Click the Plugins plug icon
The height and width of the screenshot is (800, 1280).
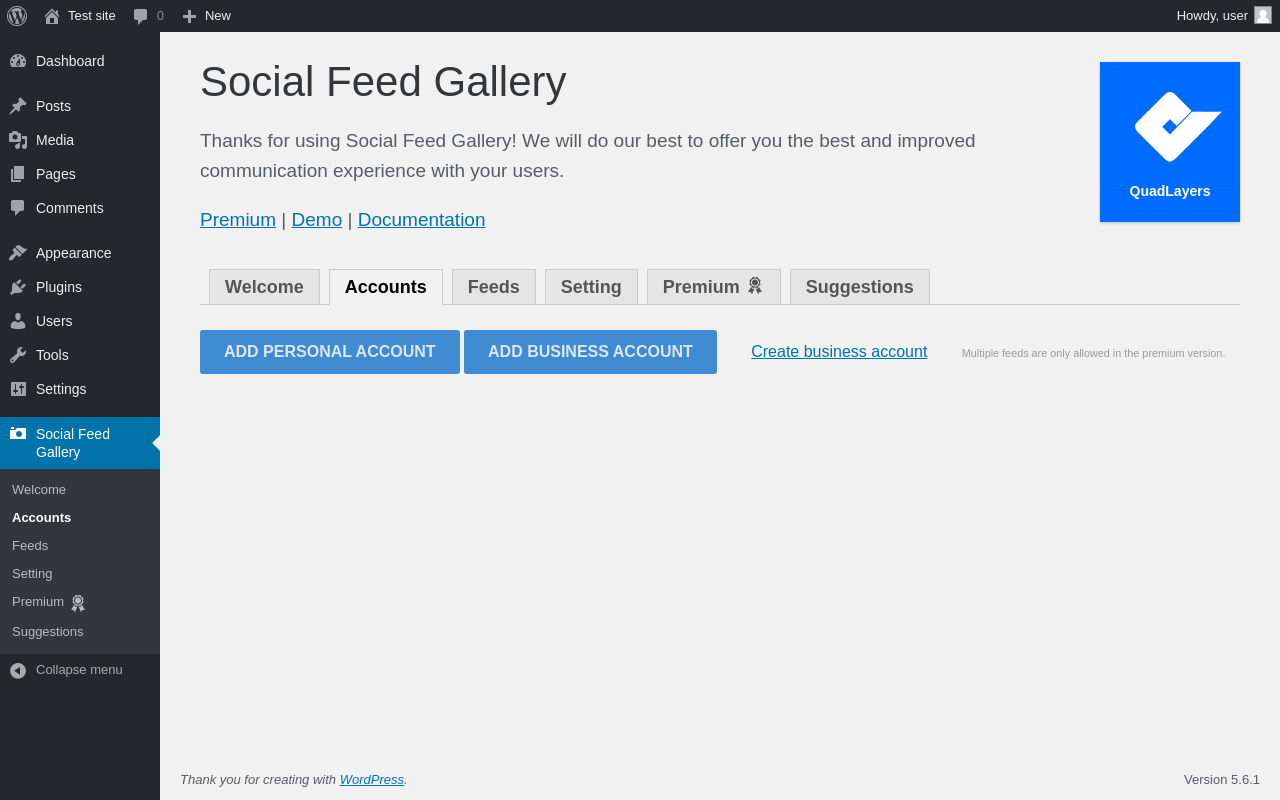[x=18, y=287]
